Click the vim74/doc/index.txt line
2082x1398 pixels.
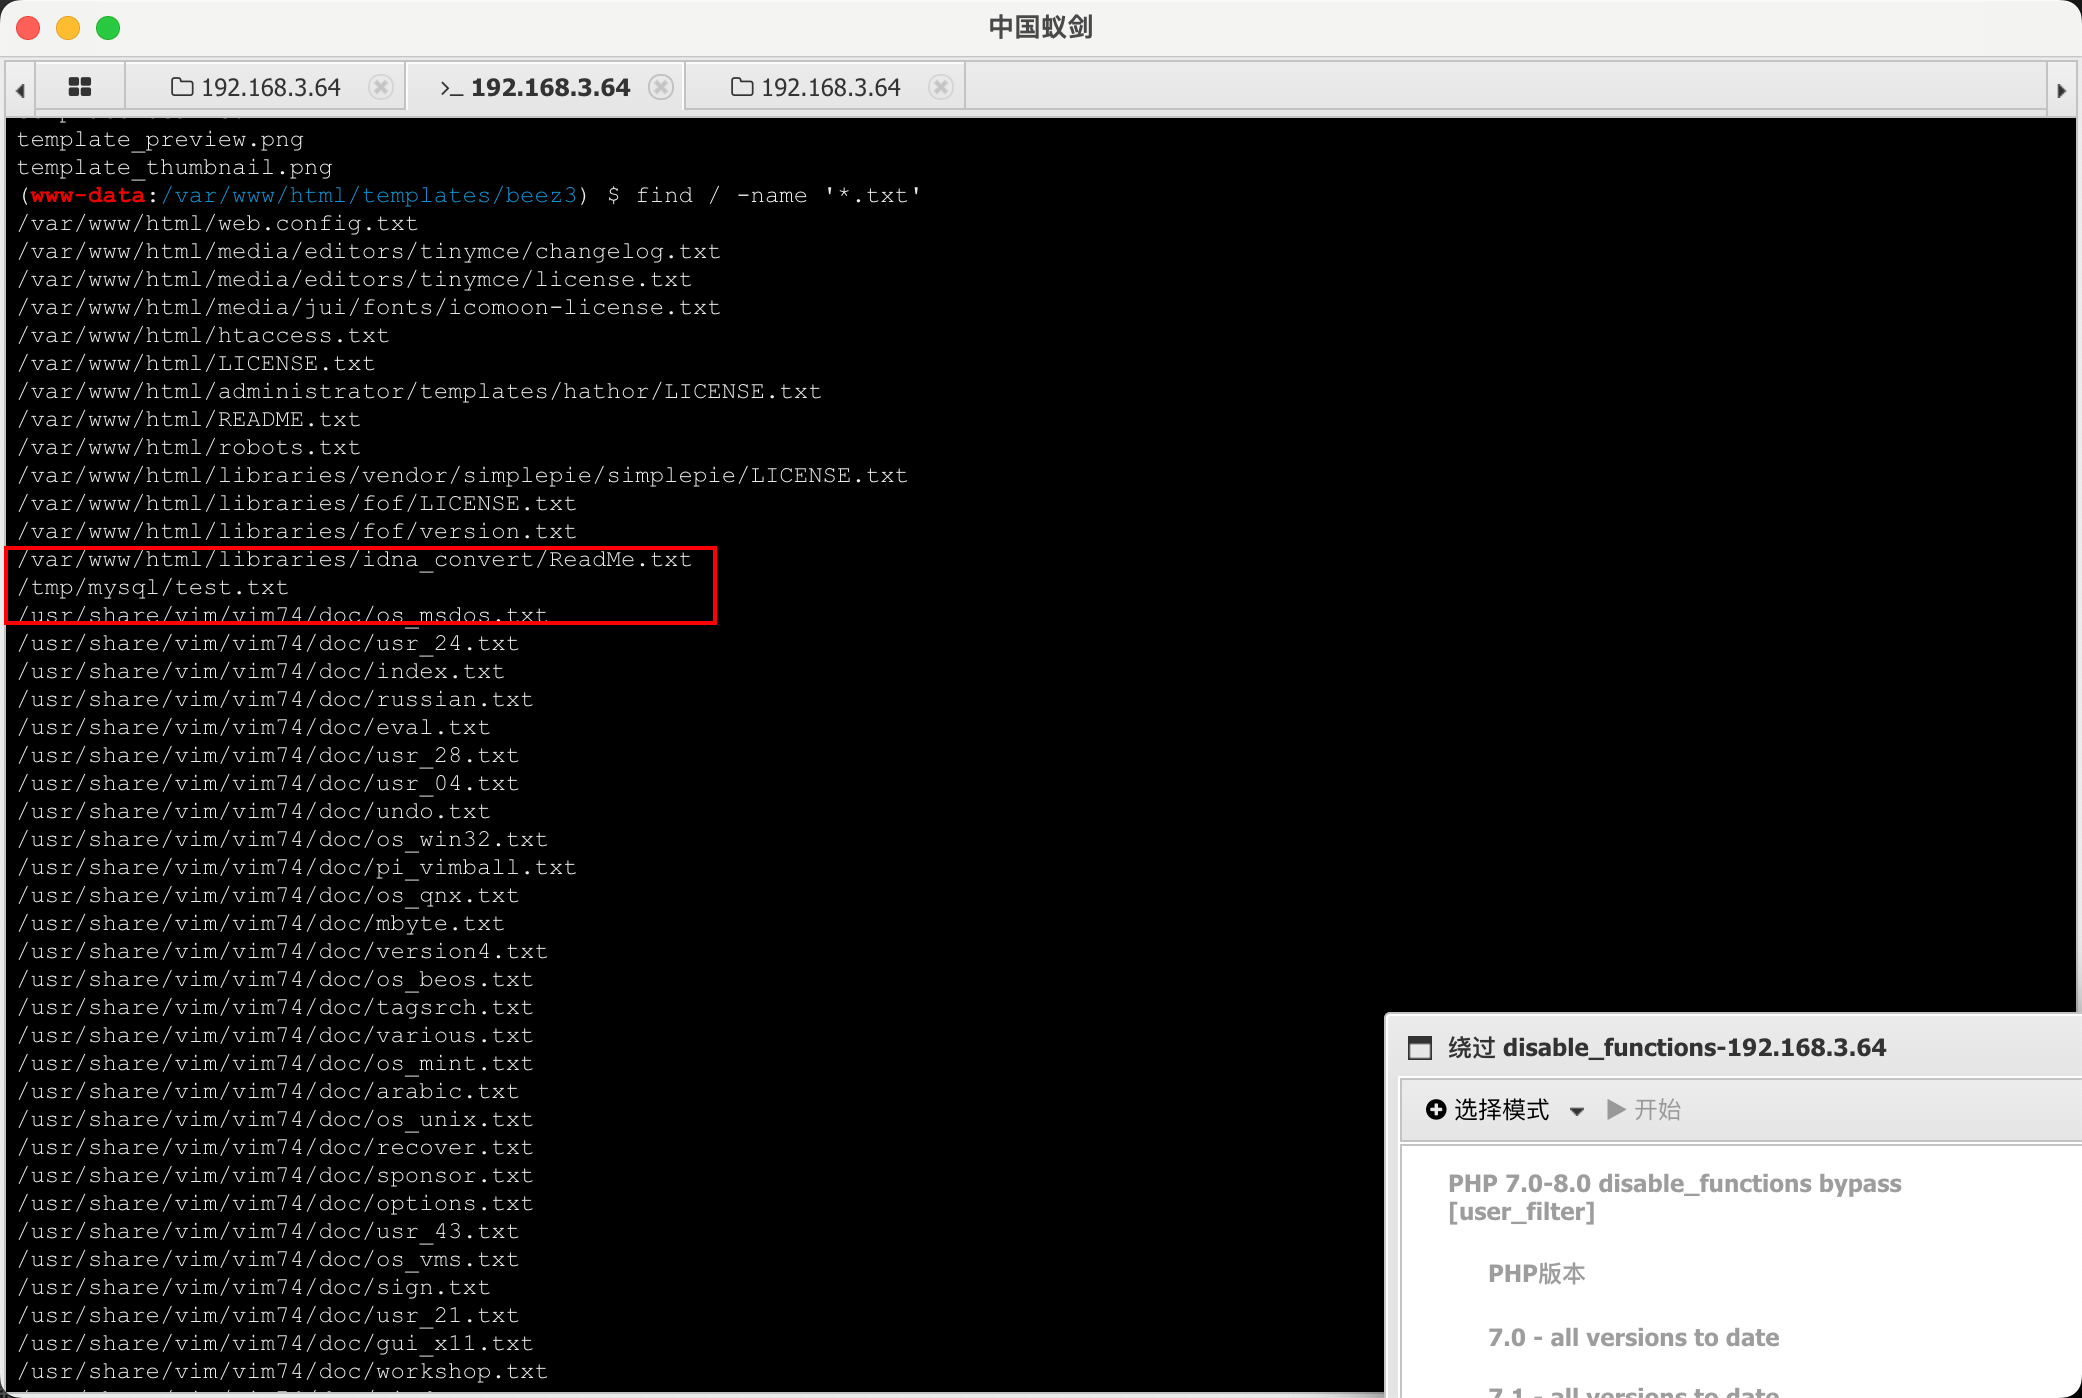point(261,671)
